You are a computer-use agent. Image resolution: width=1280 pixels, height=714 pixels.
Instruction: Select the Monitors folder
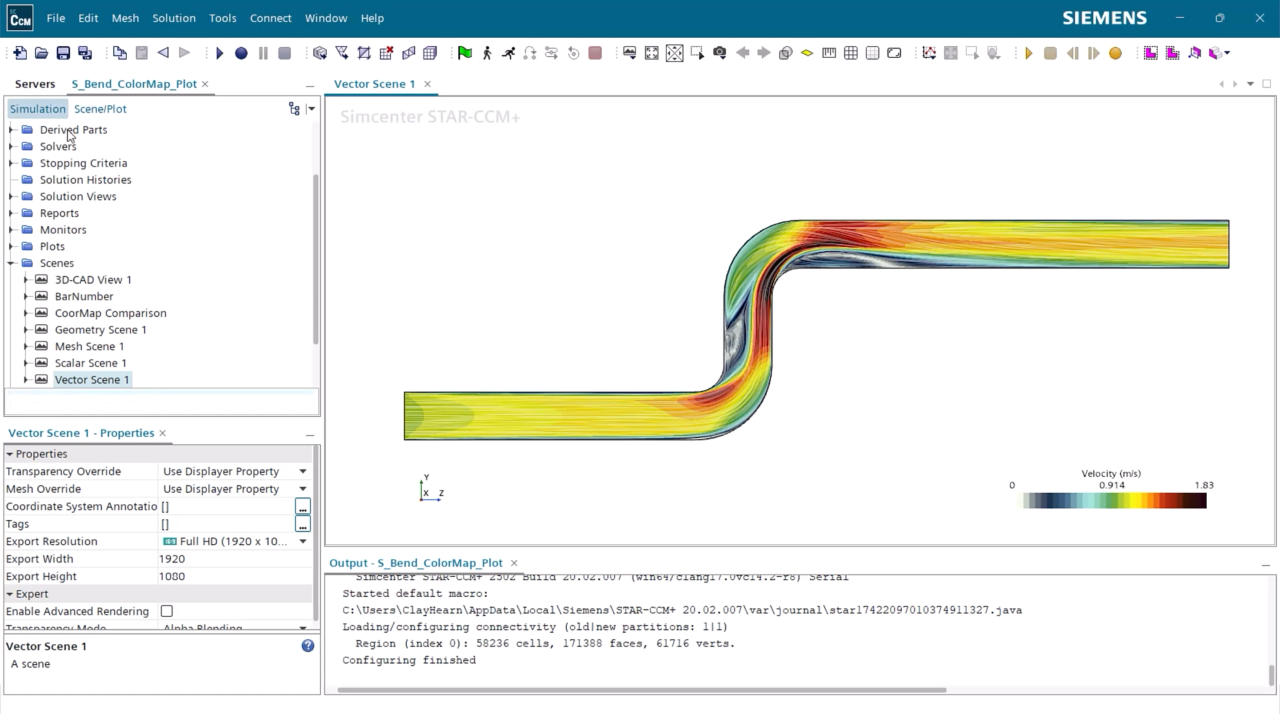[x=62, y=230]
